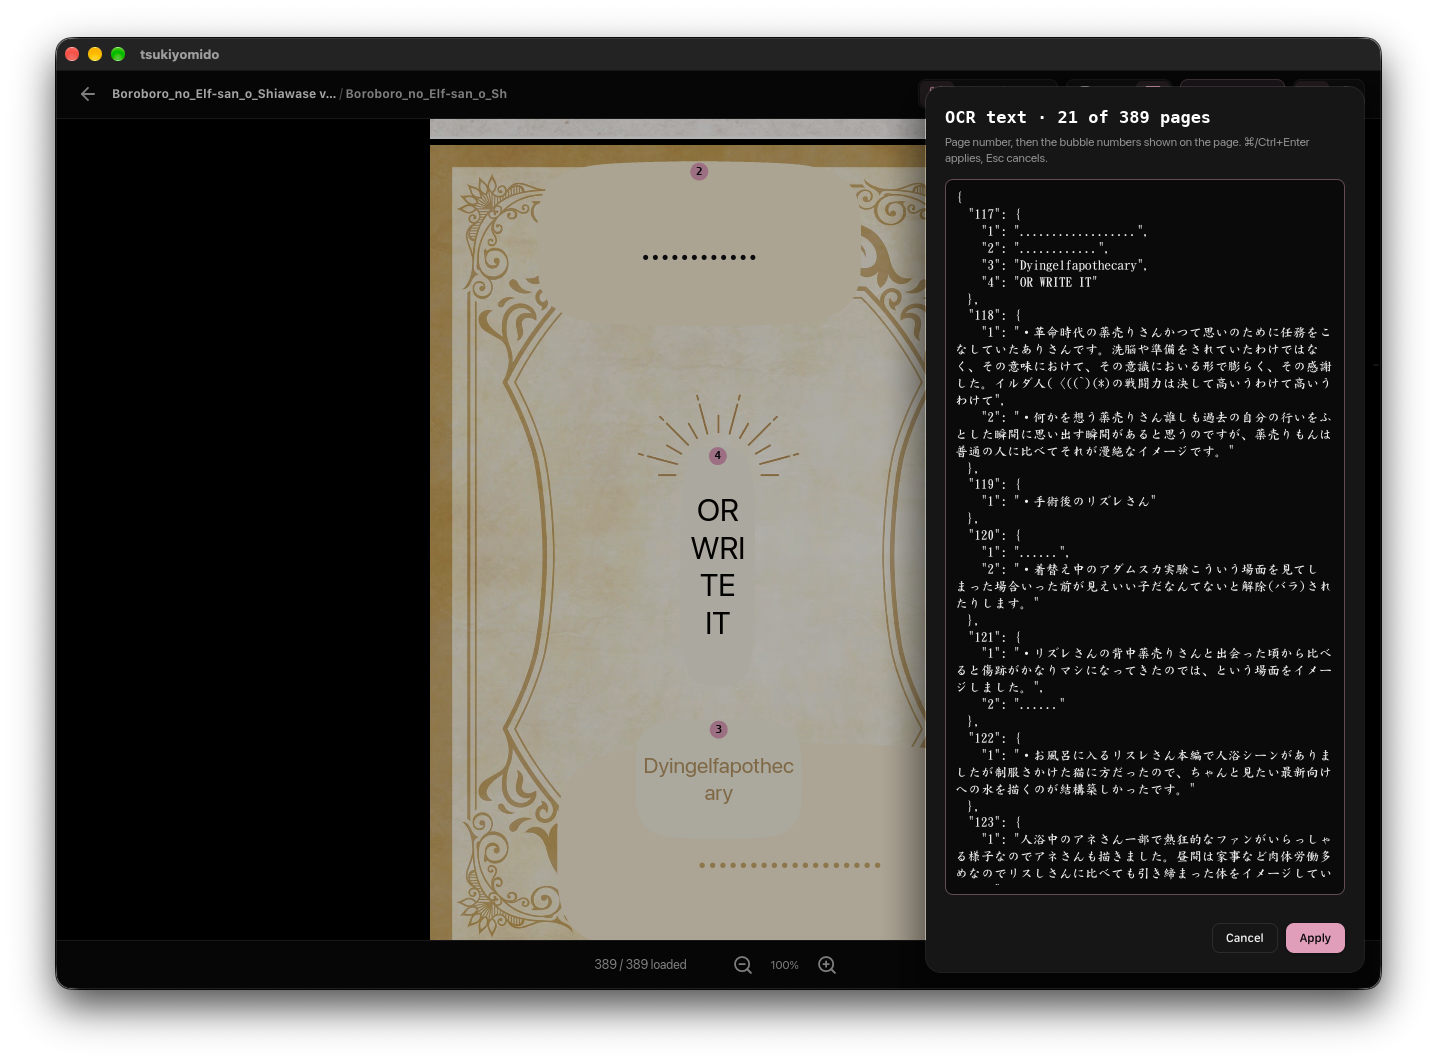Zoom in with the plus magnifier icon
Viewport: 1437px width, 1063px height.
827,965
